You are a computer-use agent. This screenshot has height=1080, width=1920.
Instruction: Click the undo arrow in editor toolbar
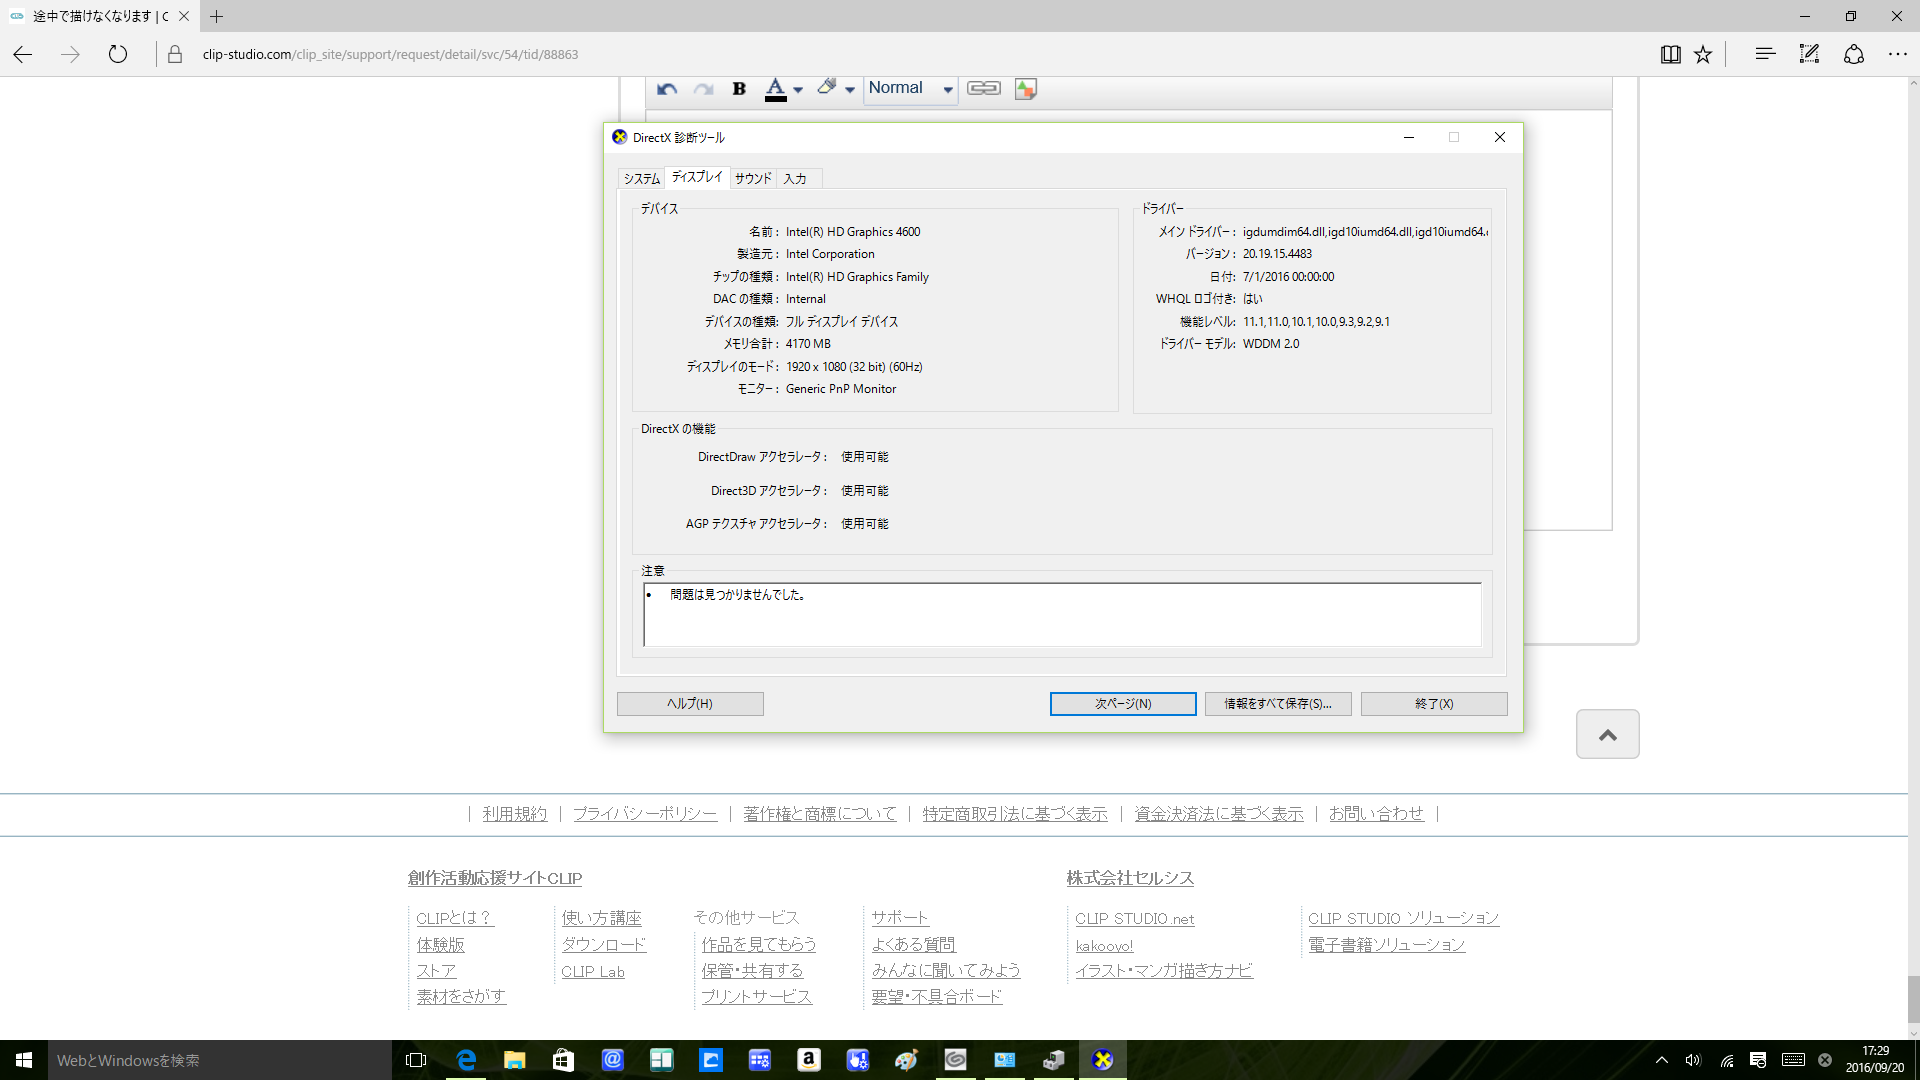click(667, 89)
